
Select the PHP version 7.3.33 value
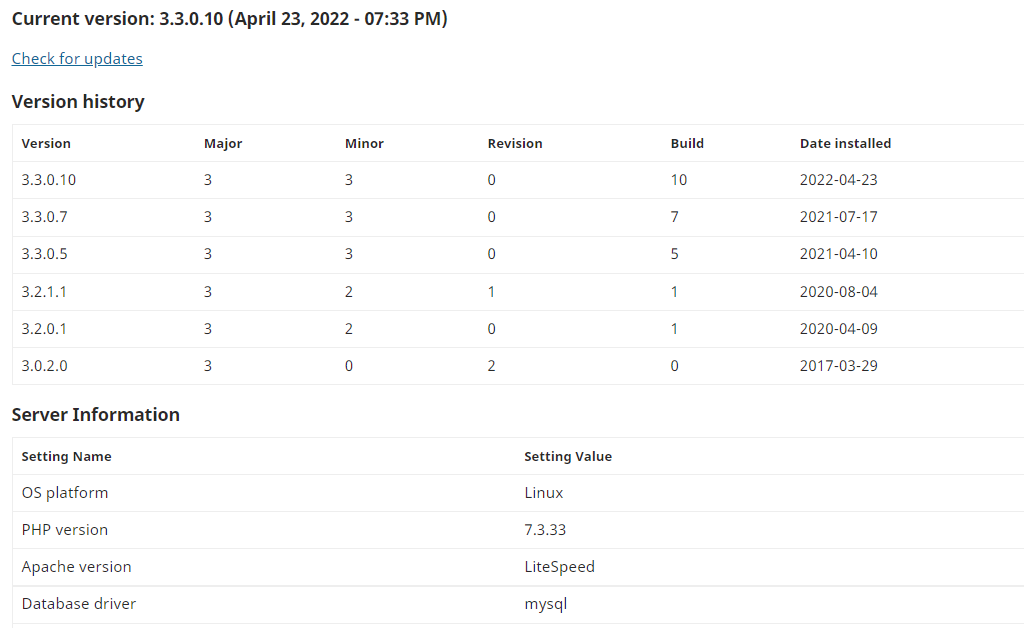(x=545, y=529)
